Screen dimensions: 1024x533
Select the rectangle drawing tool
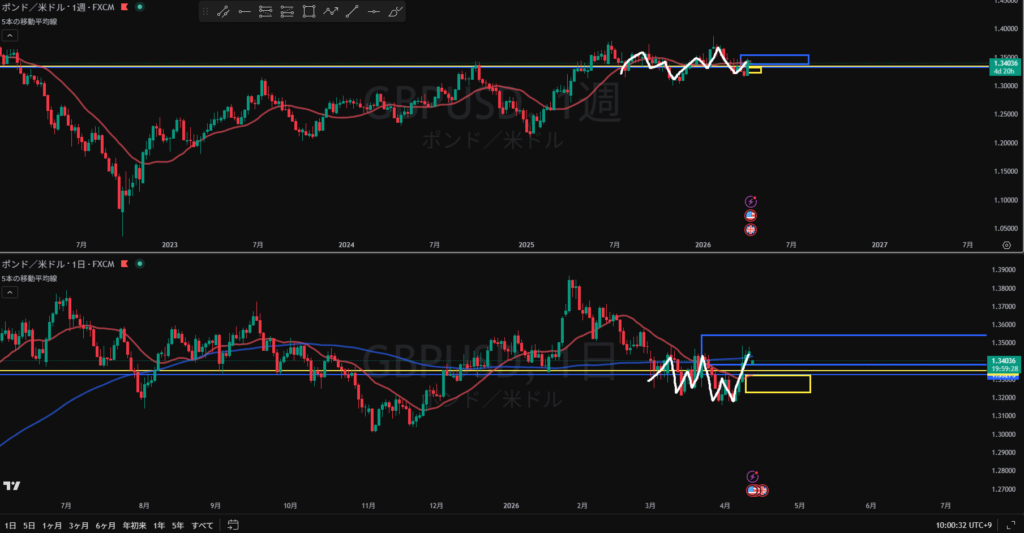(308, 12)
